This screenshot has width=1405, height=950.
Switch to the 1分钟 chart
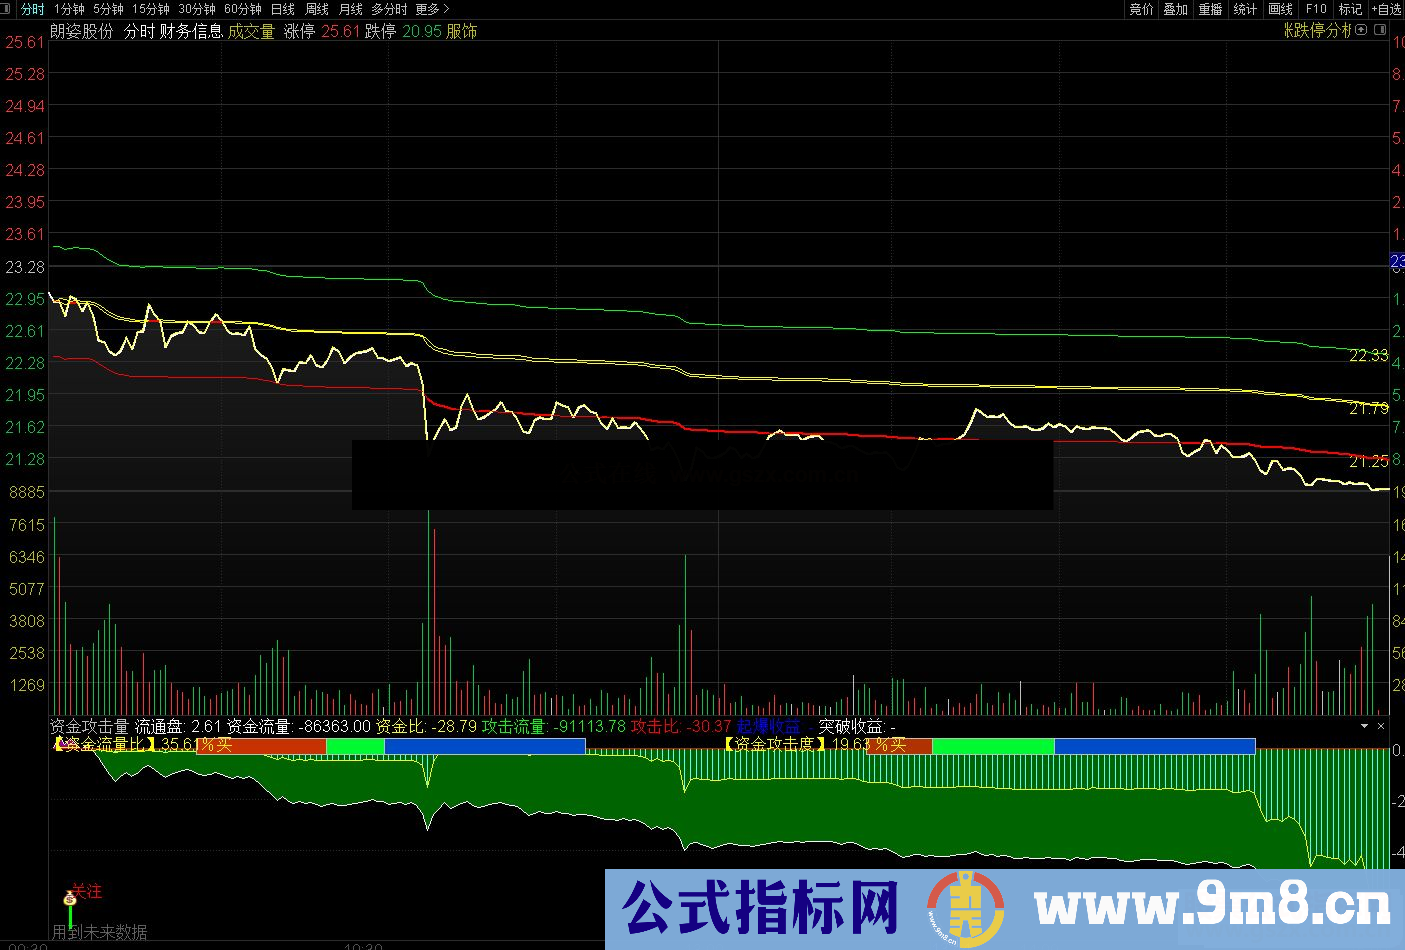[69, 9]
